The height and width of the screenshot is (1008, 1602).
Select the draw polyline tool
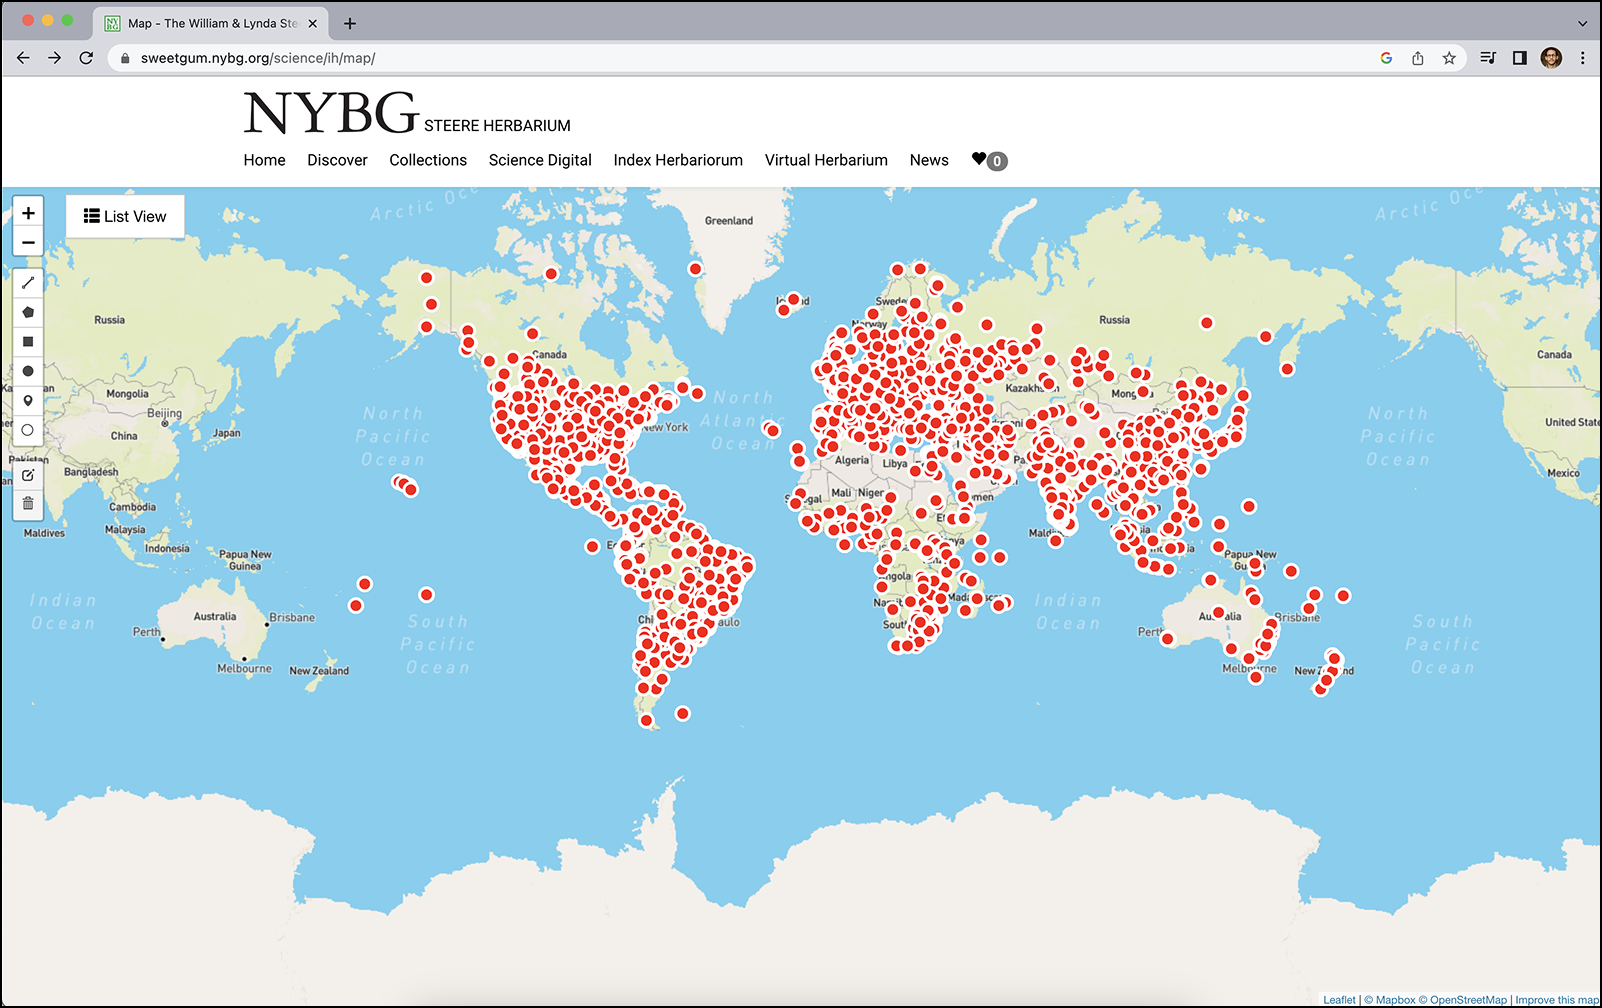pyautogui.click(x=28, y=283)
